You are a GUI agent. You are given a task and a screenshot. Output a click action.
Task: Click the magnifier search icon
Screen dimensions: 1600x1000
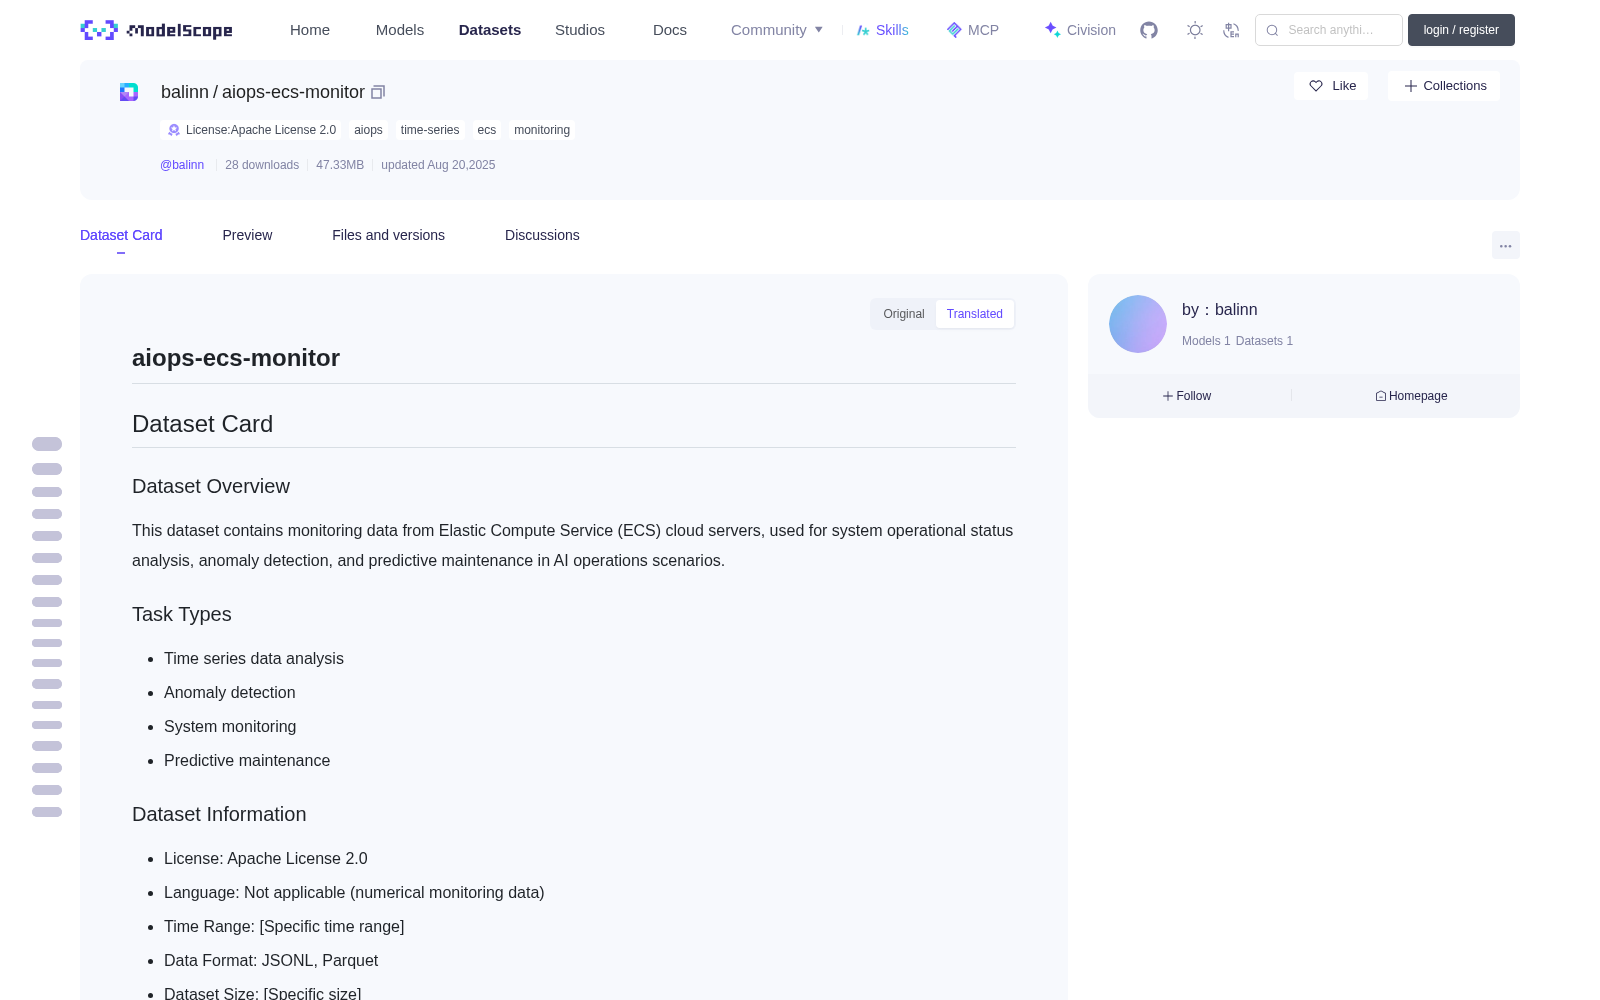tap(1272, 30)
